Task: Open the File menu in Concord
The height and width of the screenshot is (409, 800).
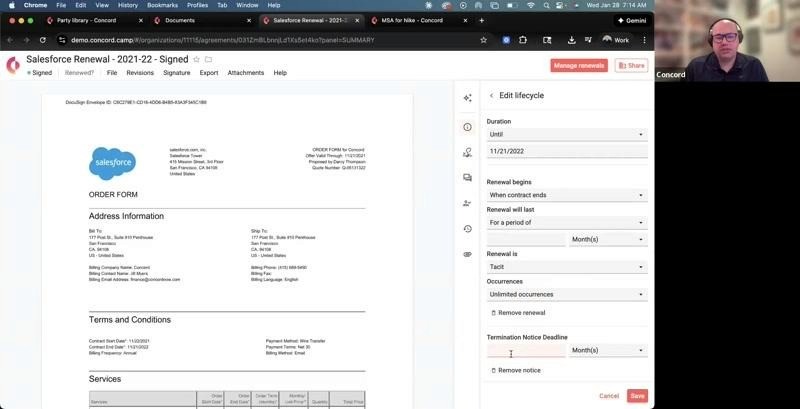Action: coord(112,73)
